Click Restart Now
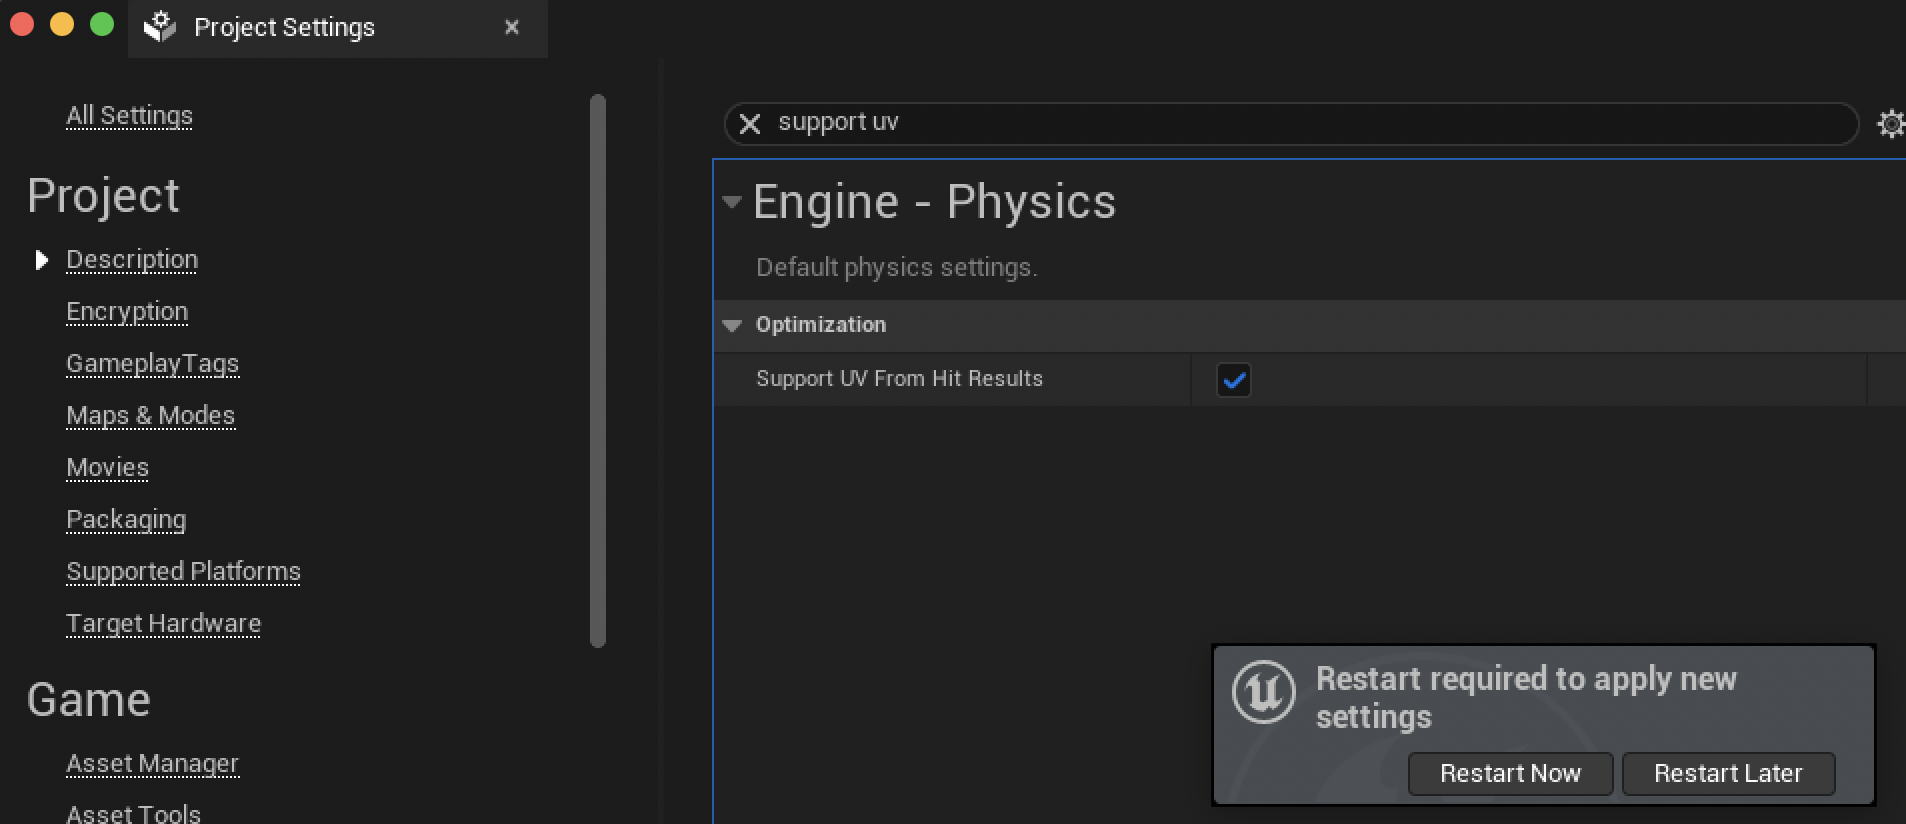1906x824 pixels. coord(1510,773)
